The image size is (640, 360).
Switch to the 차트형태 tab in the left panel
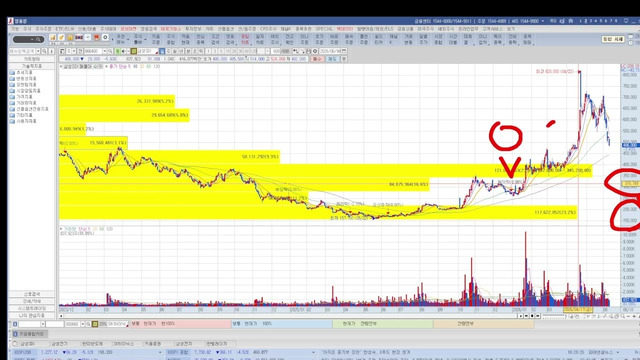click(x=31, y=59)
